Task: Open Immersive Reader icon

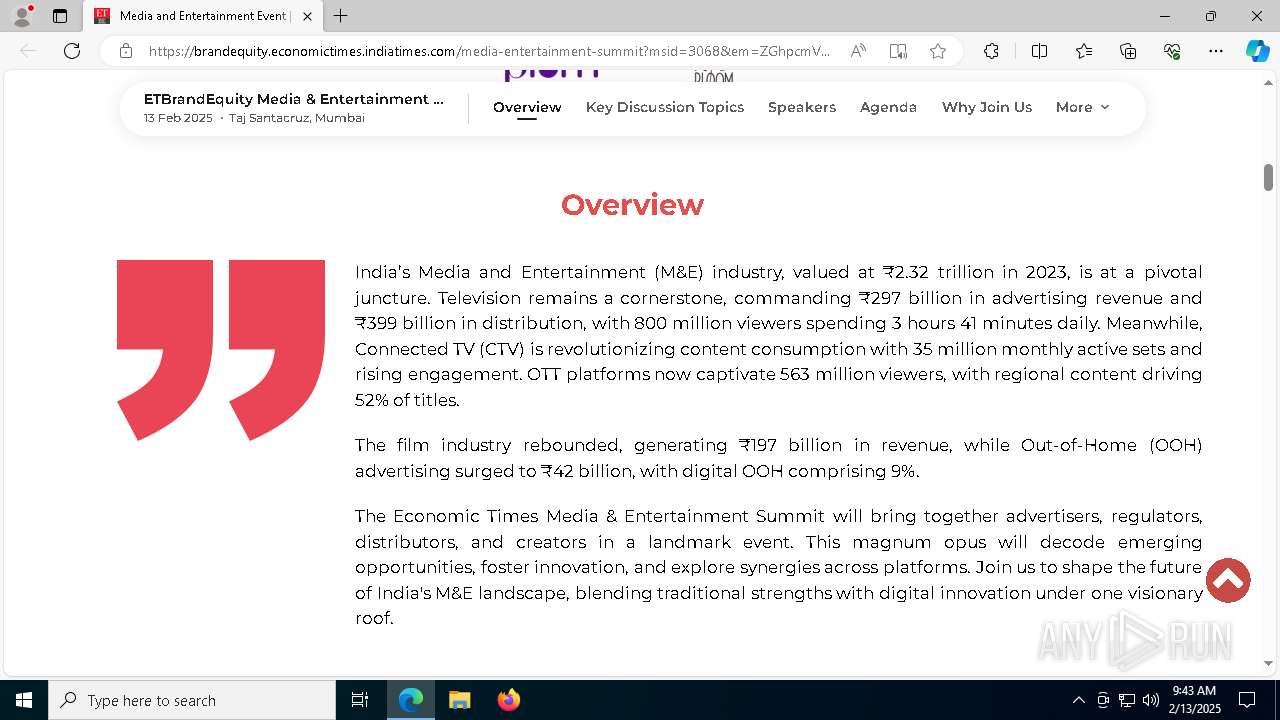Action: click(898, 51)
